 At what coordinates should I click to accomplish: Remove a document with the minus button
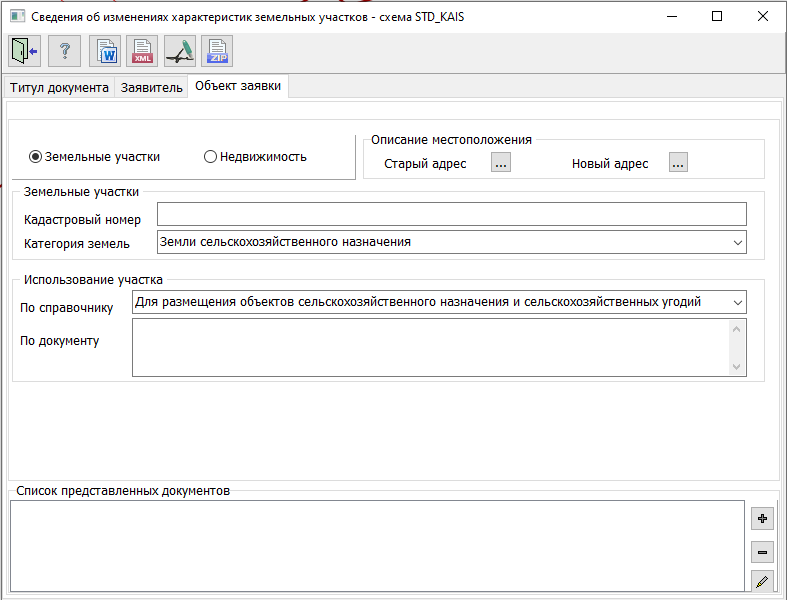762,552
